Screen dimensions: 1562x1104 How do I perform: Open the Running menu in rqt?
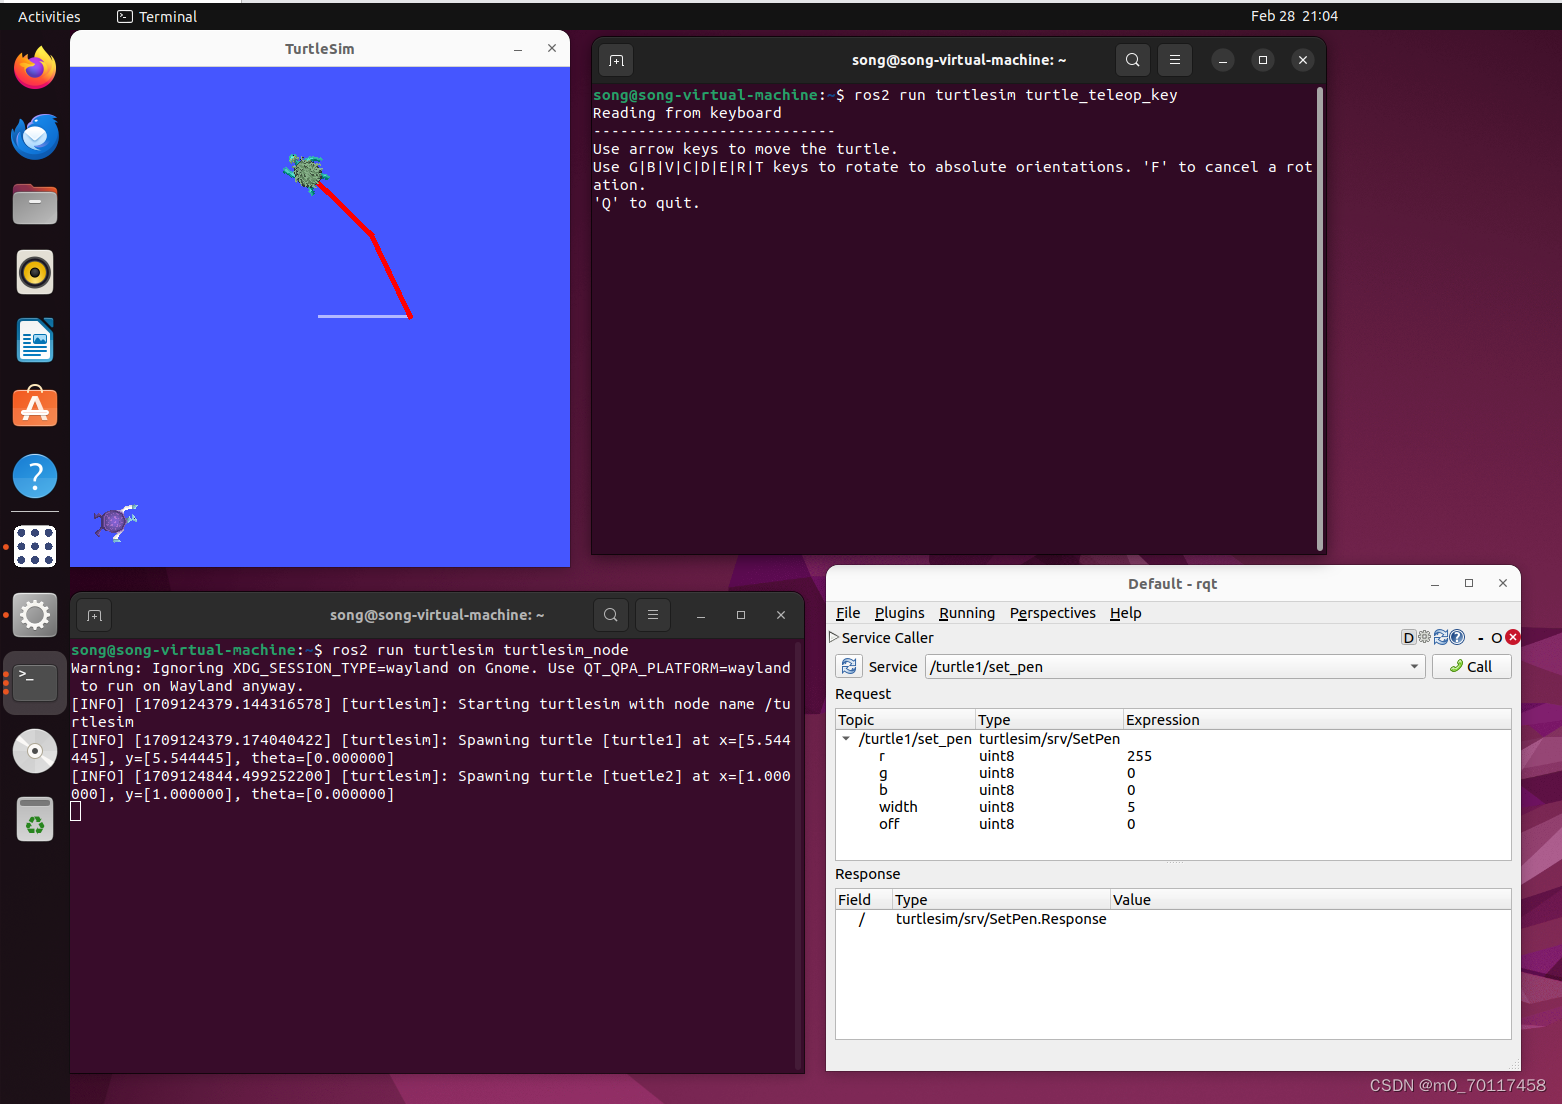pos(966,613)
